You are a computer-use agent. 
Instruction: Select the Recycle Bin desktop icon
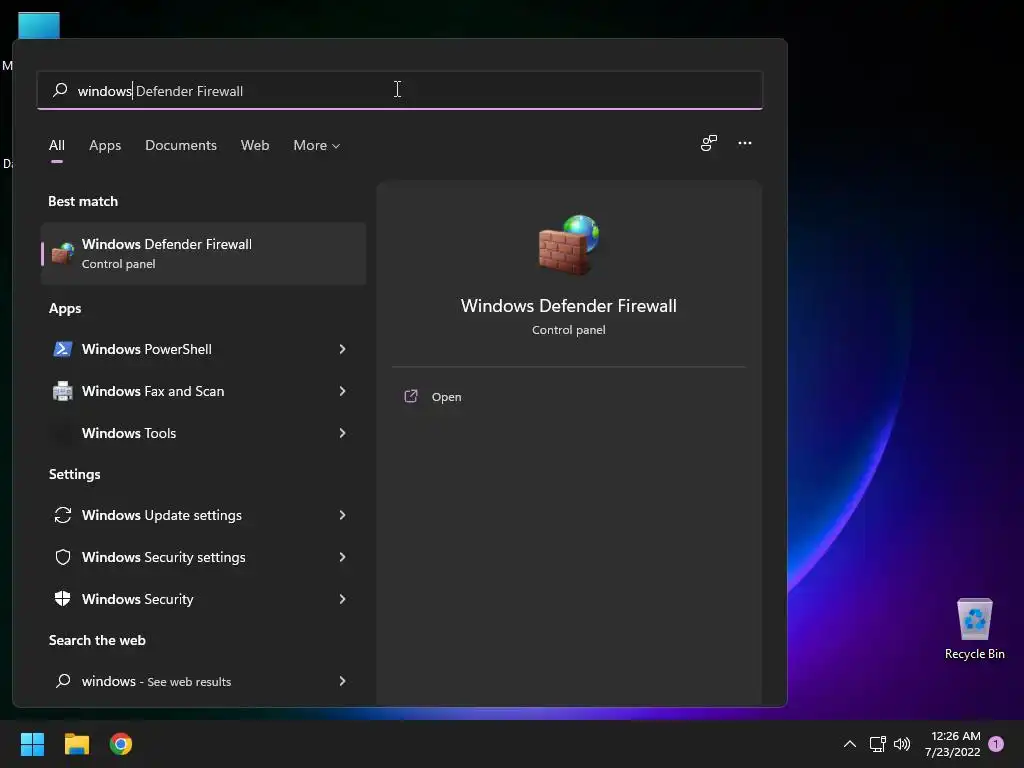click(x=974, y=628)
